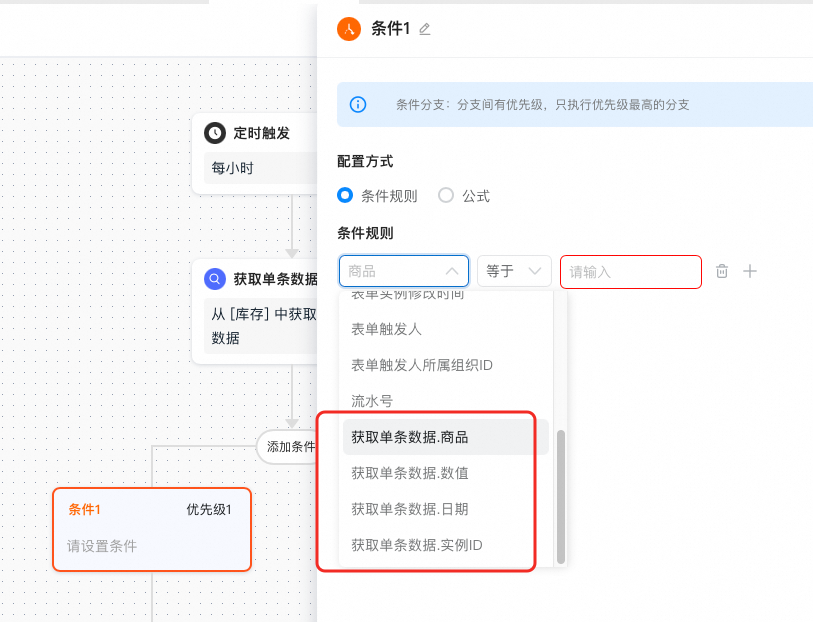Screen dimensions: 813x622
Task: Click the orange branch icon in panel header
Action: (348, 29)
